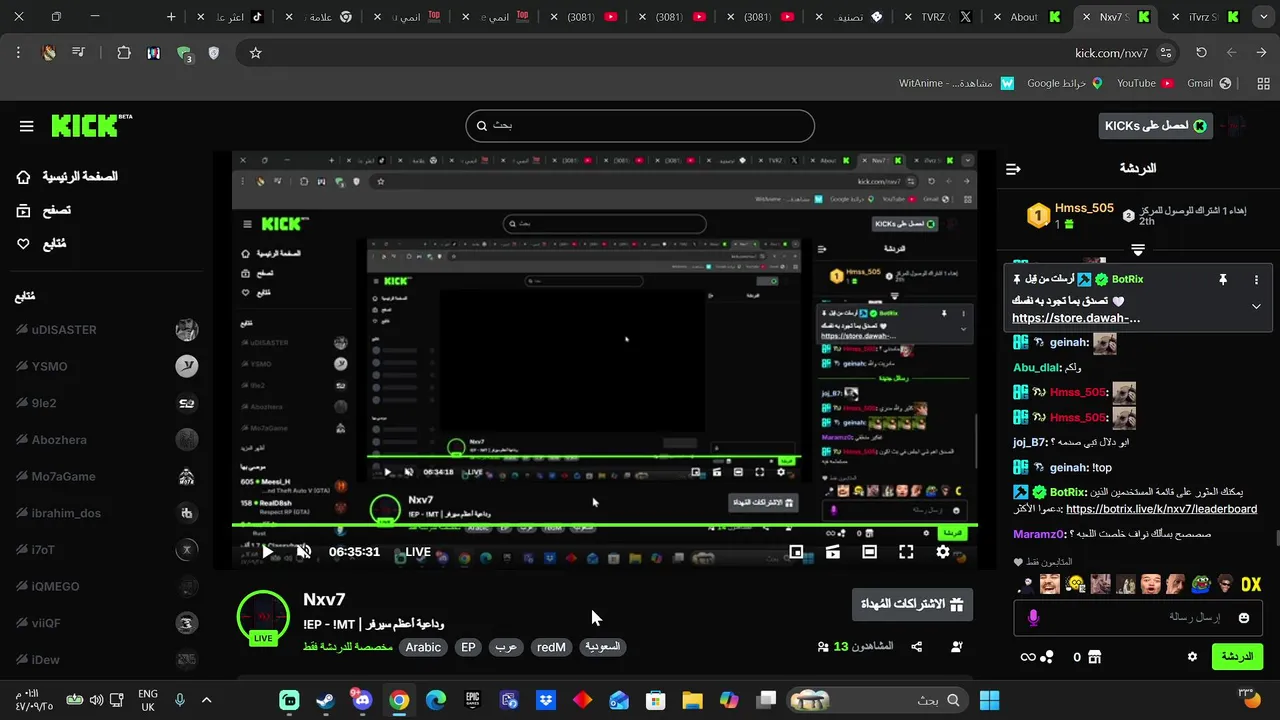Open the following (مُتابع) sidebar item
The height and width of the screenshot is (720, 1280).
tap(41, 244)
